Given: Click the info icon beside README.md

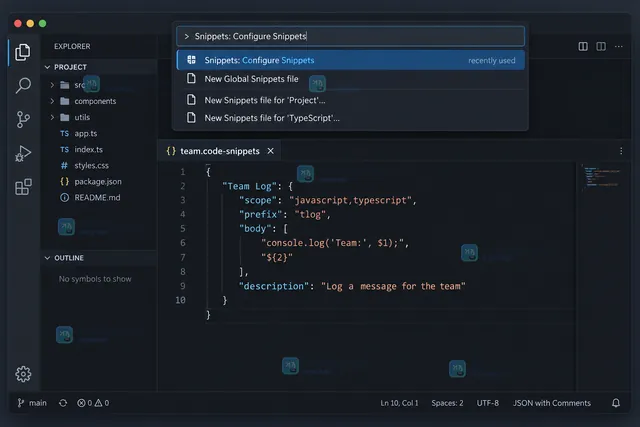Looking at the screenshot, I should click(x=64, y=198).
